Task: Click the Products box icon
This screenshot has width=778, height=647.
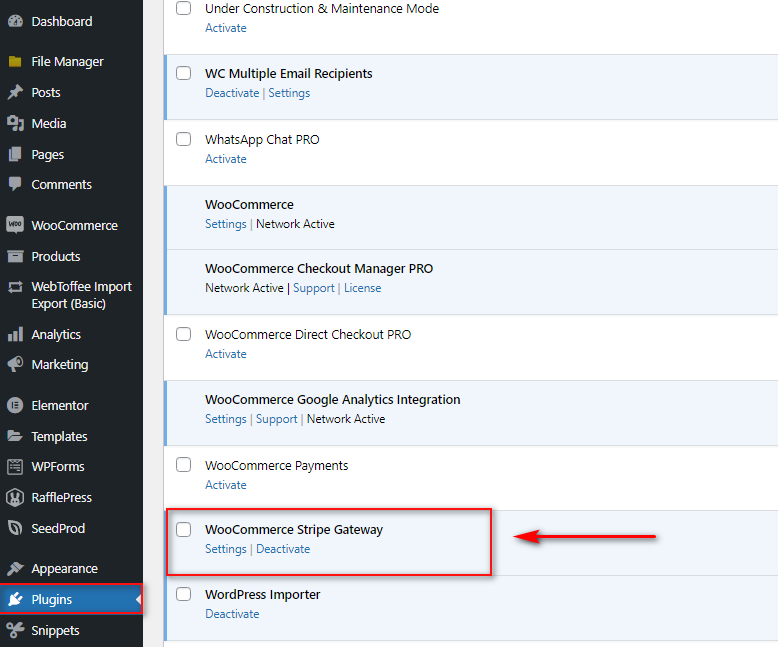Action: point(15,256)
